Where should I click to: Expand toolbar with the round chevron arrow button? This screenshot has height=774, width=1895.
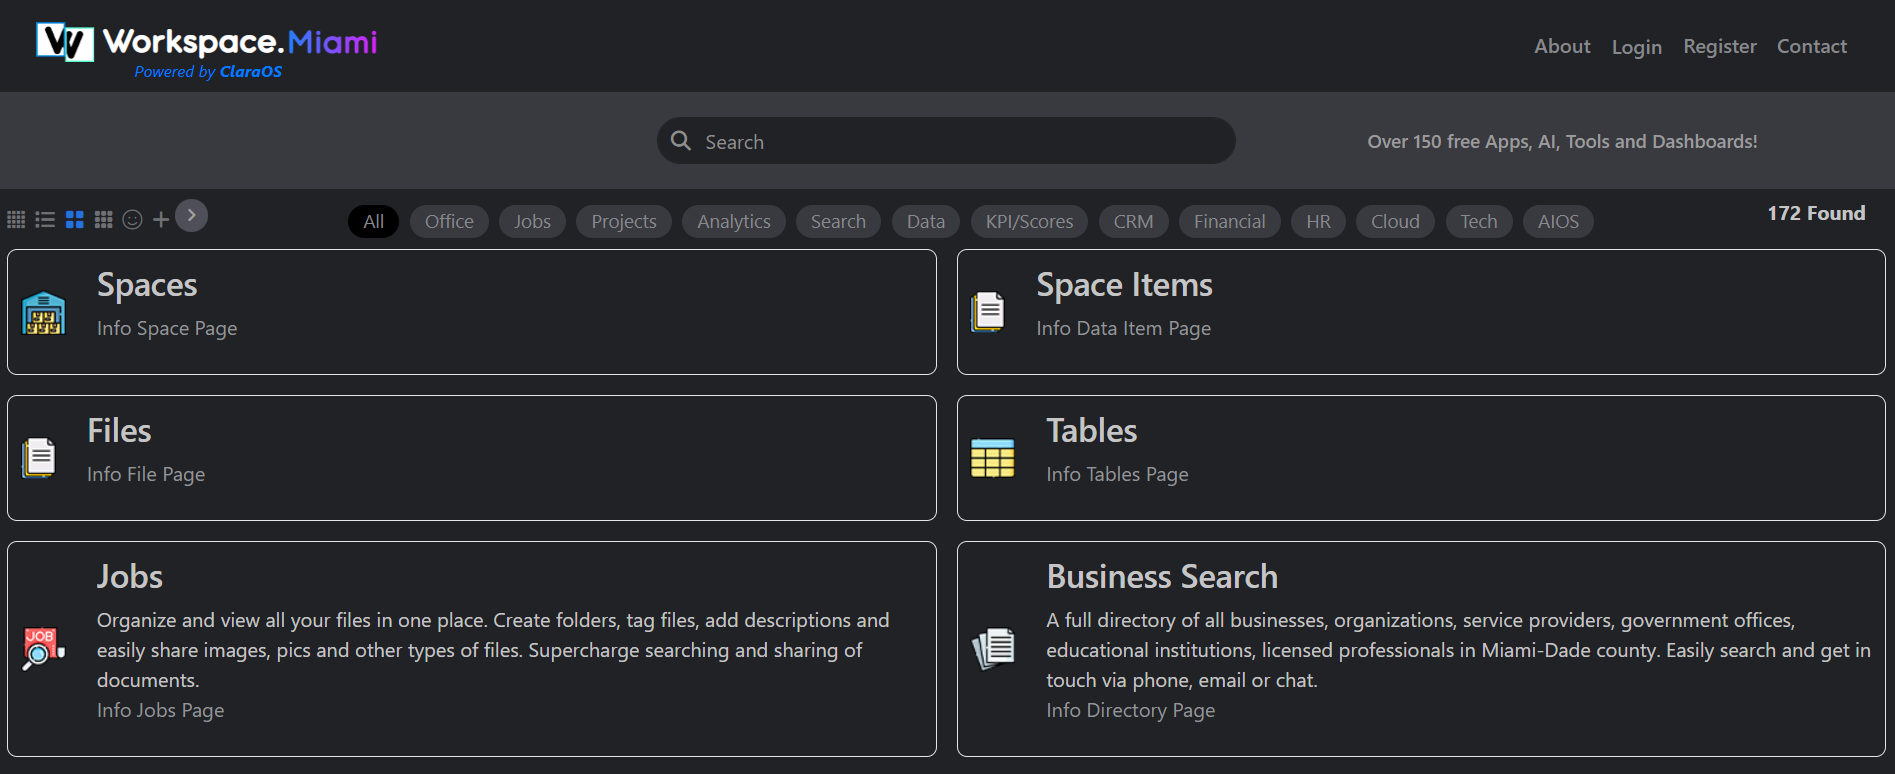point(192,215)
